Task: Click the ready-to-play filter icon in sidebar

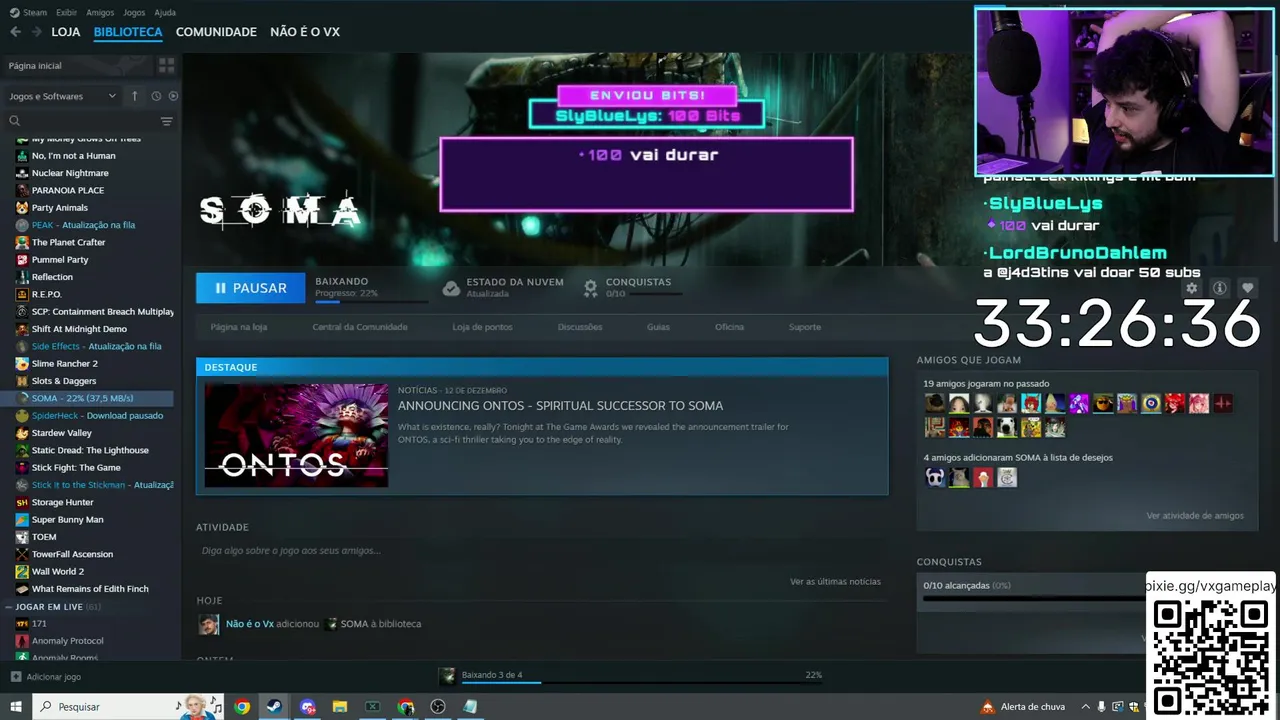Action: [173, 96]
